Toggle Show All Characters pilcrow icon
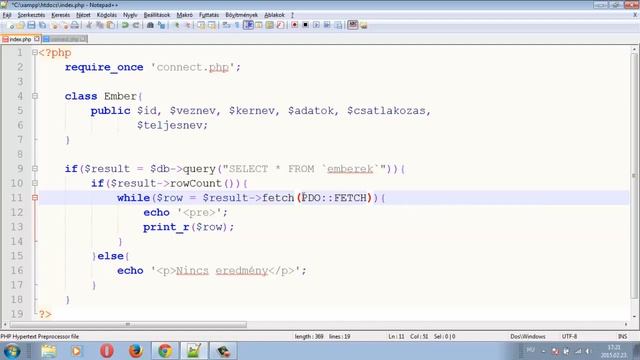Image resolution: width=640 pixels, height=360 pixels. 237,25
